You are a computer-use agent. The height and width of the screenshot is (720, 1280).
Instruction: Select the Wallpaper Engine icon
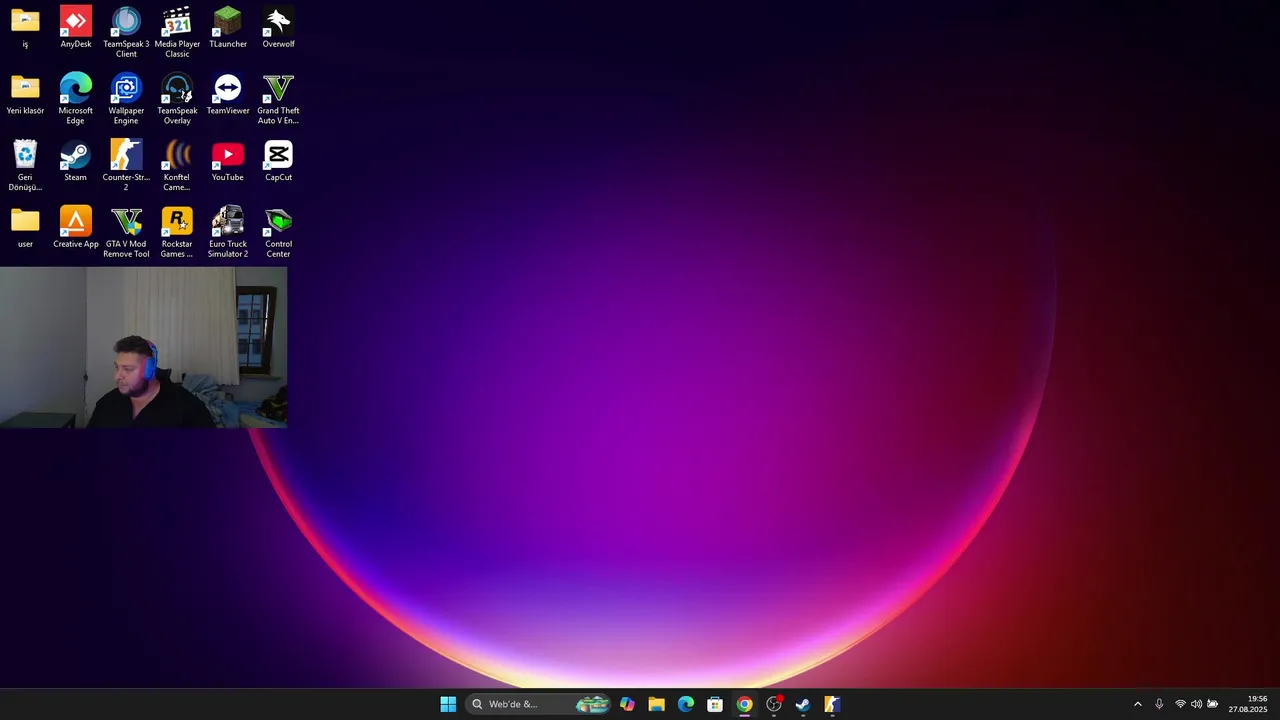tap(126, 99)
